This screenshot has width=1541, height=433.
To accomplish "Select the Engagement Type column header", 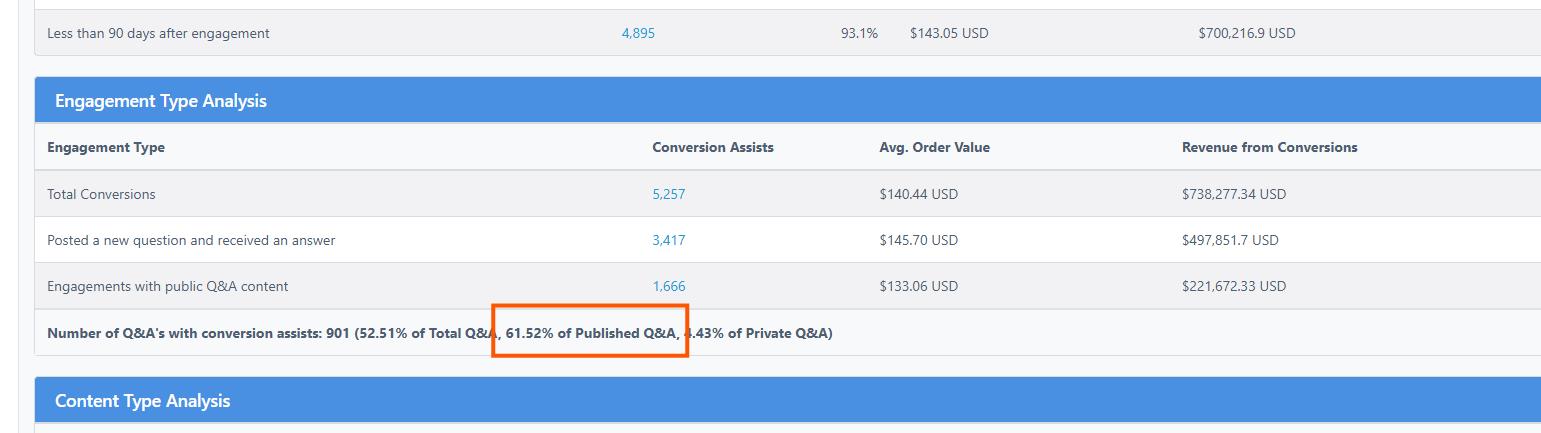I will tap(106, 147).
